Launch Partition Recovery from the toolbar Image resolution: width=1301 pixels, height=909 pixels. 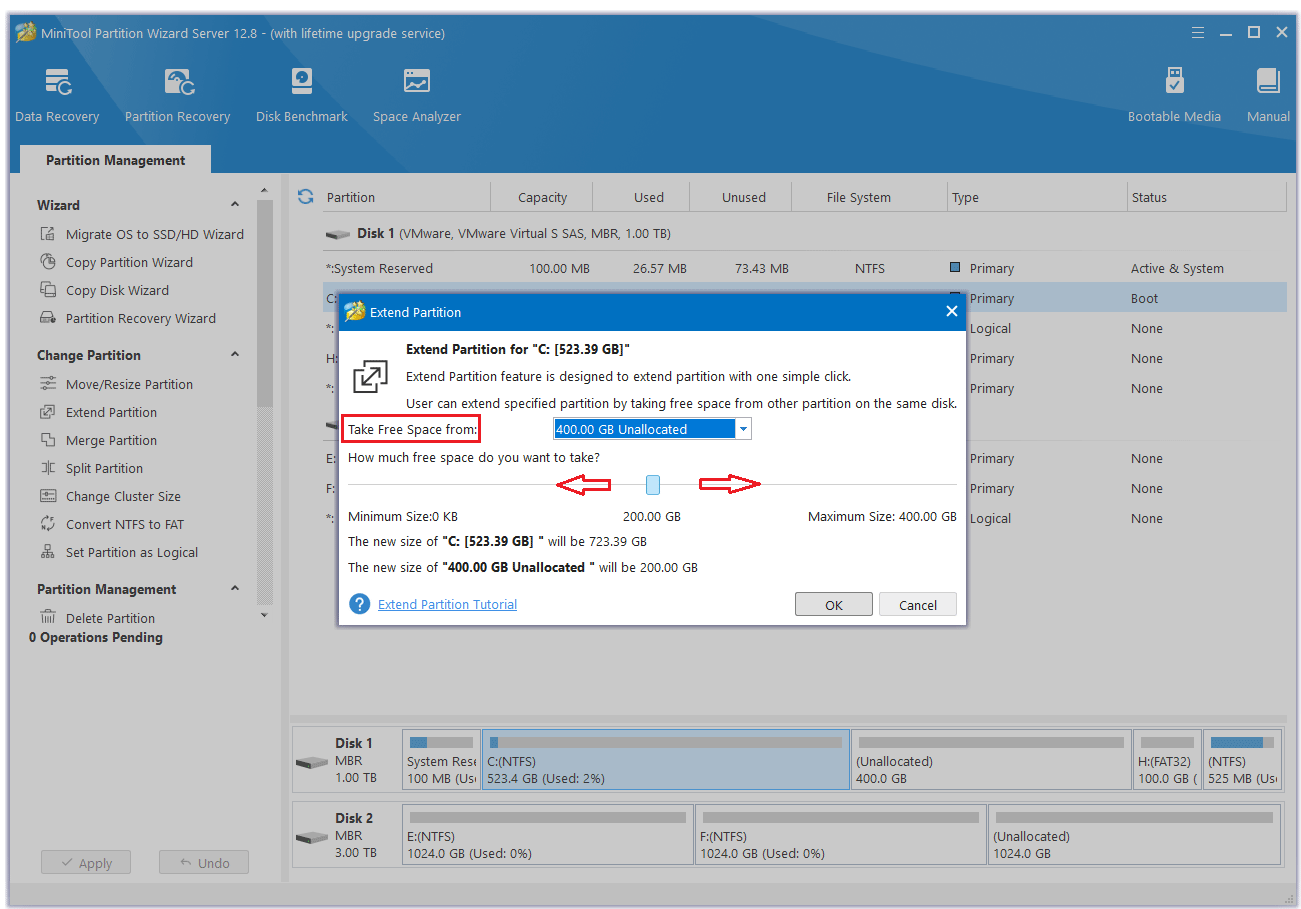tap(177, 95)
